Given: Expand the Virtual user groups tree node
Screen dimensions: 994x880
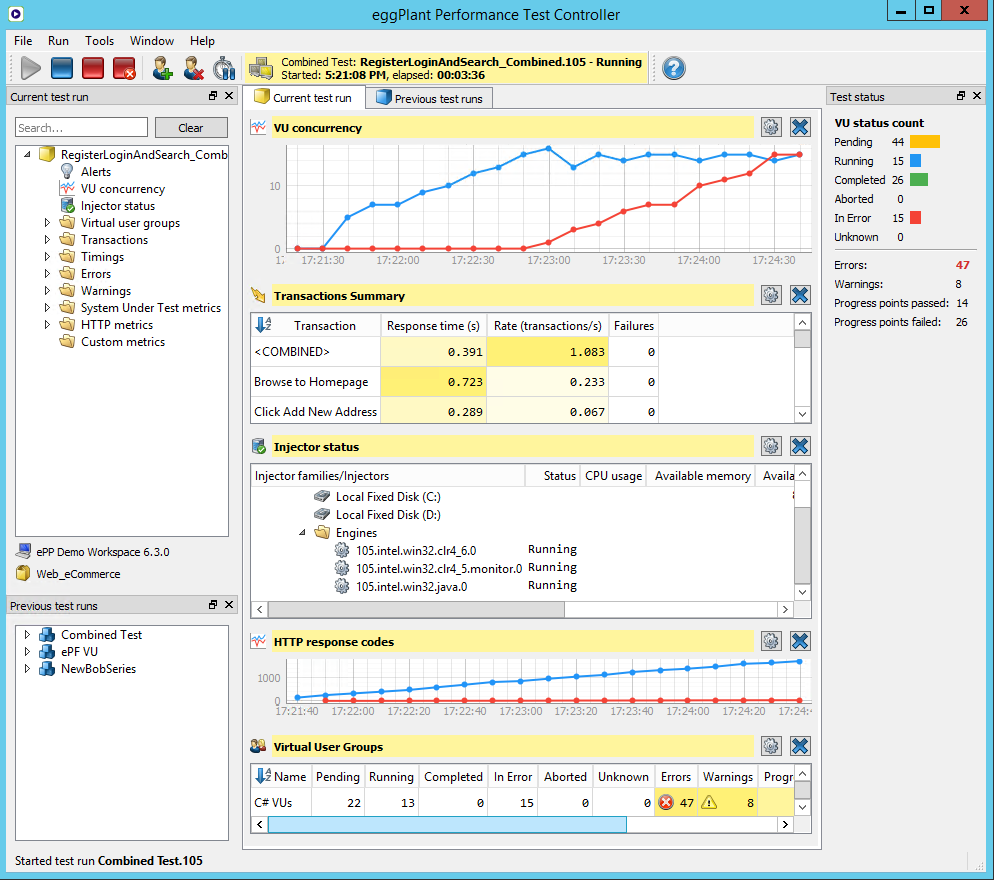Looking at the screenshot, I should [x=47, y=223].
